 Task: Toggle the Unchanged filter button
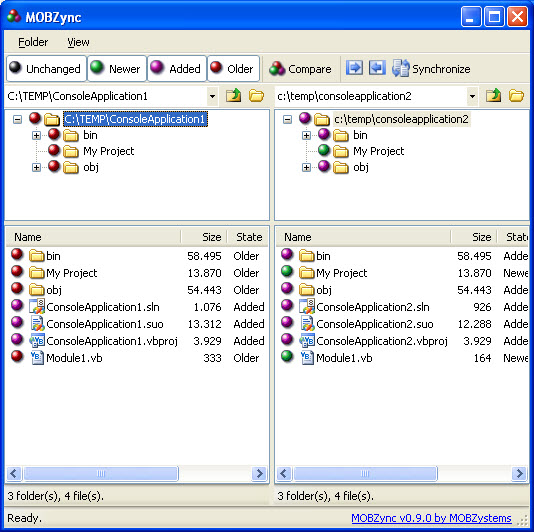(46, 68)
